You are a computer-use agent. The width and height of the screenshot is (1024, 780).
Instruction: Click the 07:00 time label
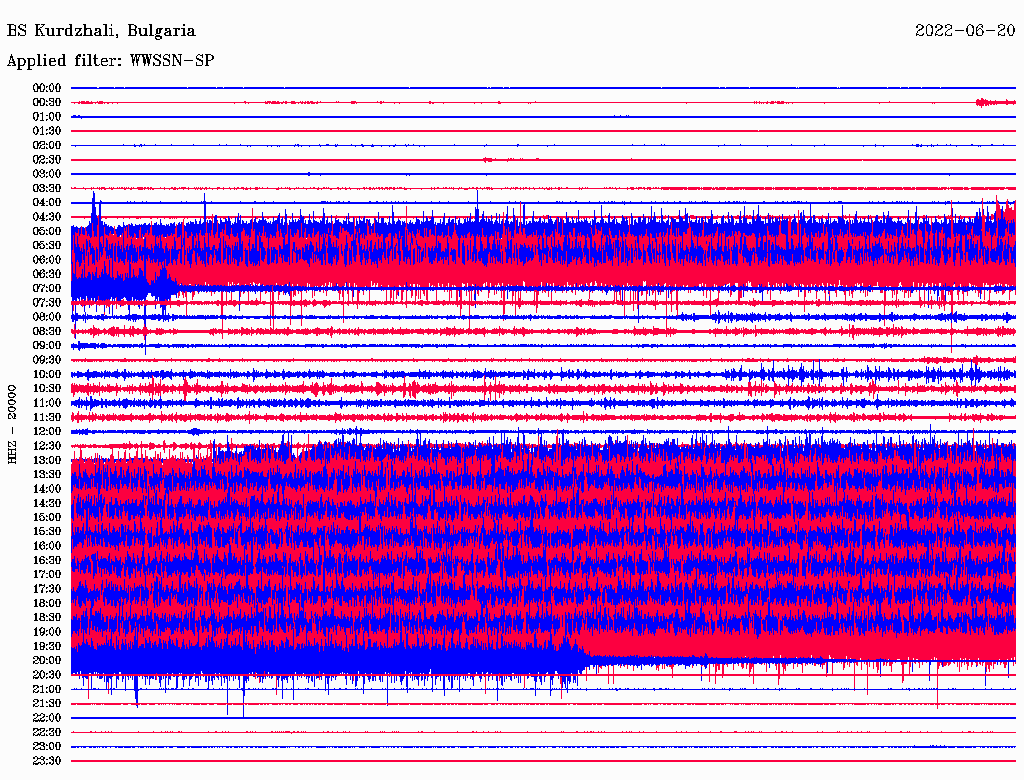pyautogui.click(x=47, y=288)
